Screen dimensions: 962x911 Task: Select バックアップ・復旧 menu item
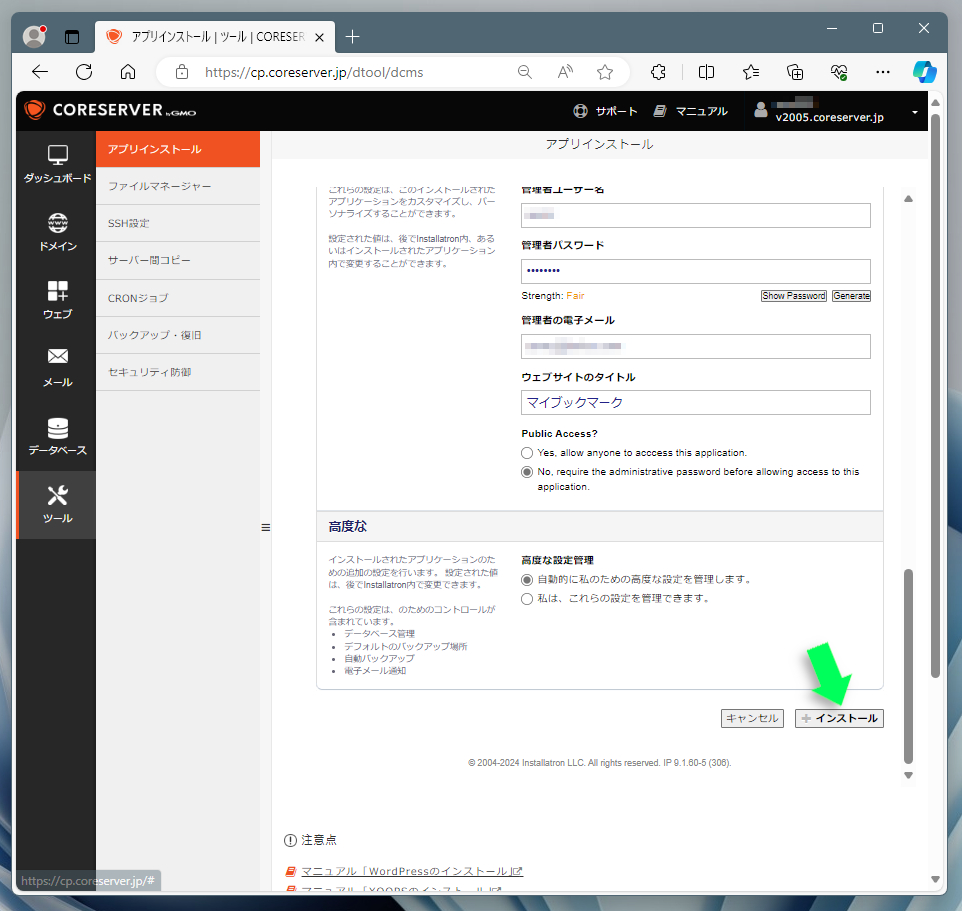(x=178, y=335)
